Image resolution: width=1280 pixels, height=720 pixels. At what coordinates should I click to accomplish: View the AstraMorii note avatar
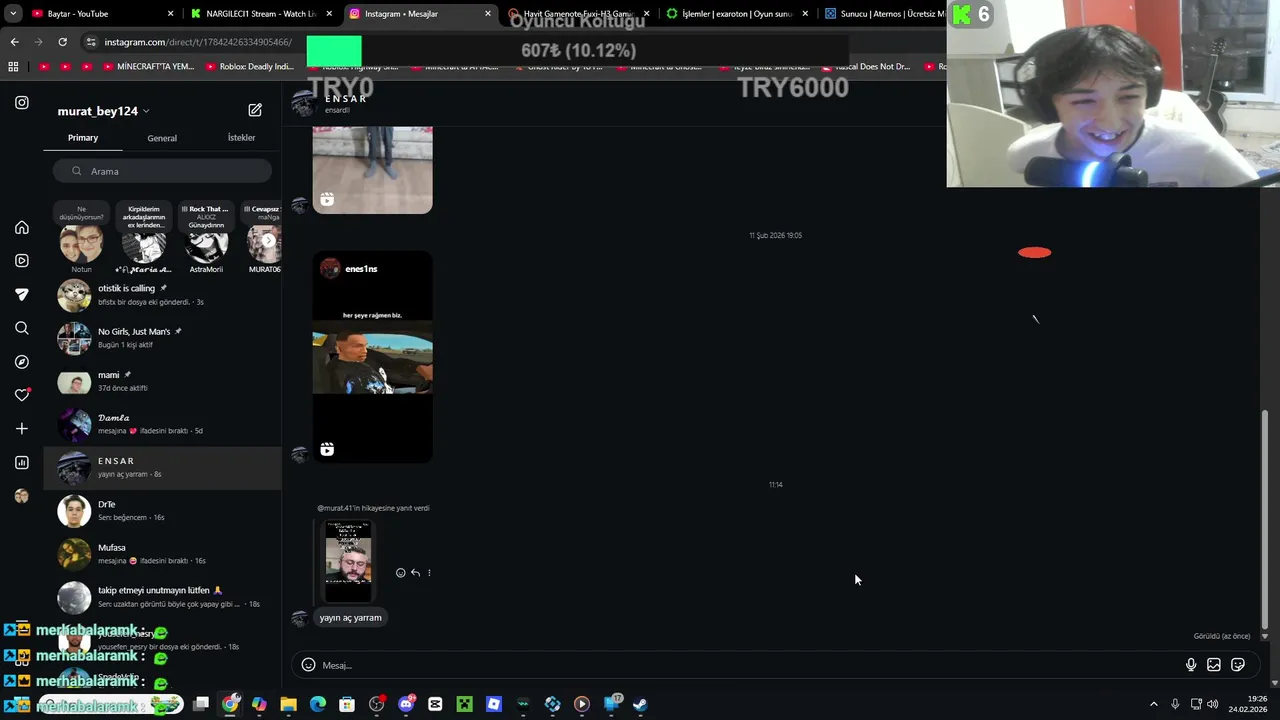coord(207,243)
